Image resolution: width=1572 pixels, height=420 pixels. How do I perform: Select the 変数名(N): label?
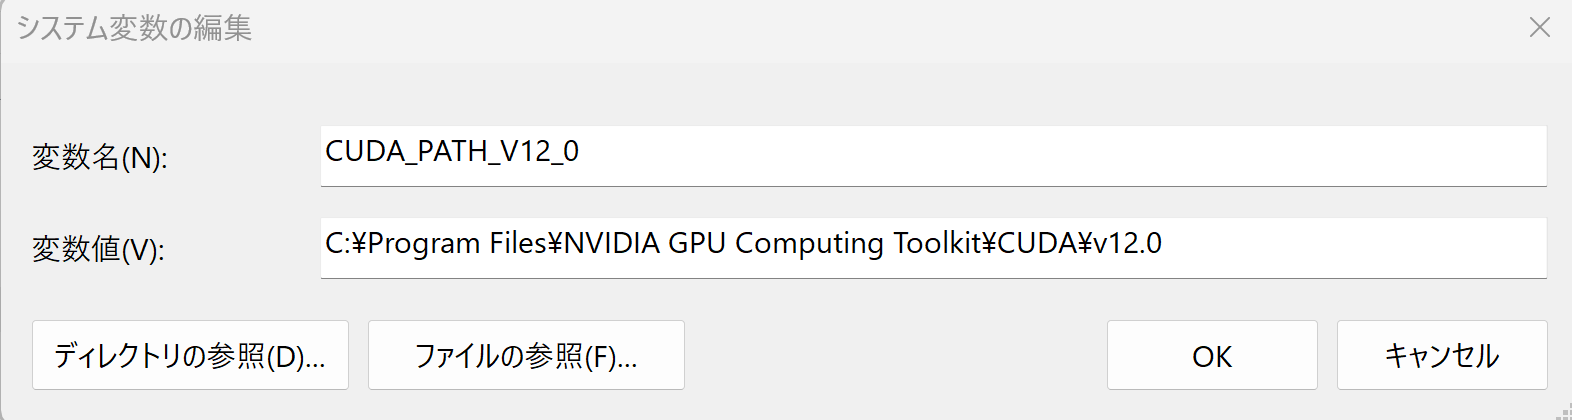pyautogui.click(x=100, y=157)
